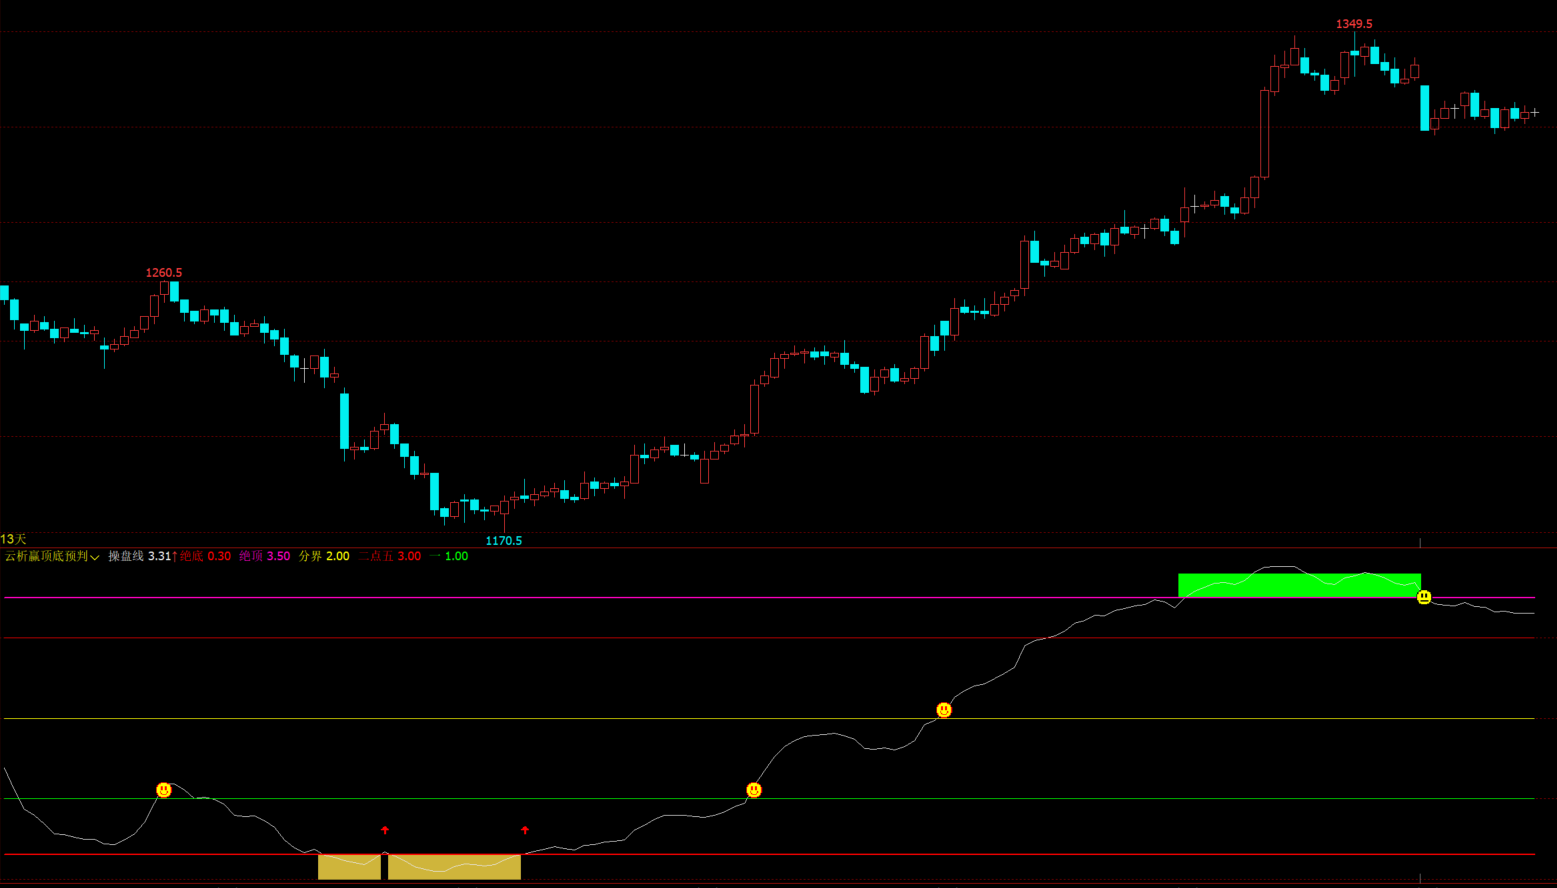The image size is (1557, 888).
Task: Click the red arrow after the second yellow zone
Action: [525, 830]
